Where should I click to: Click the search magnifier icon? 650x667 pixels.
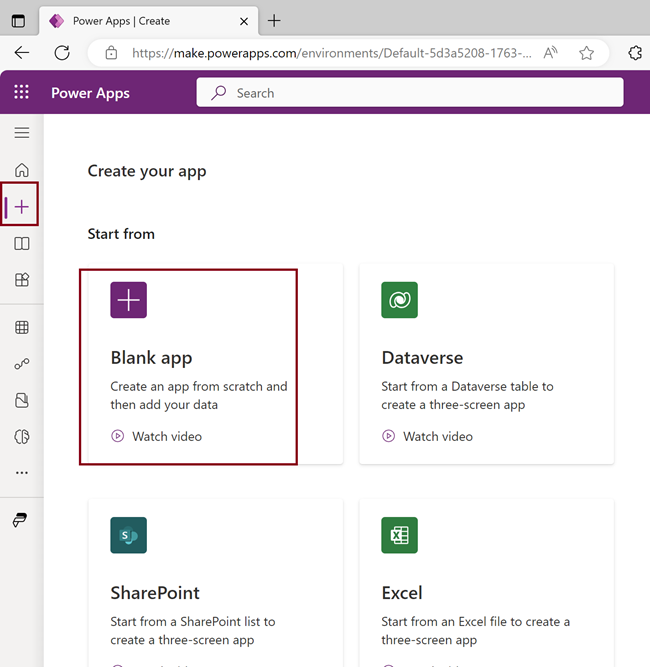pos(219,92)
